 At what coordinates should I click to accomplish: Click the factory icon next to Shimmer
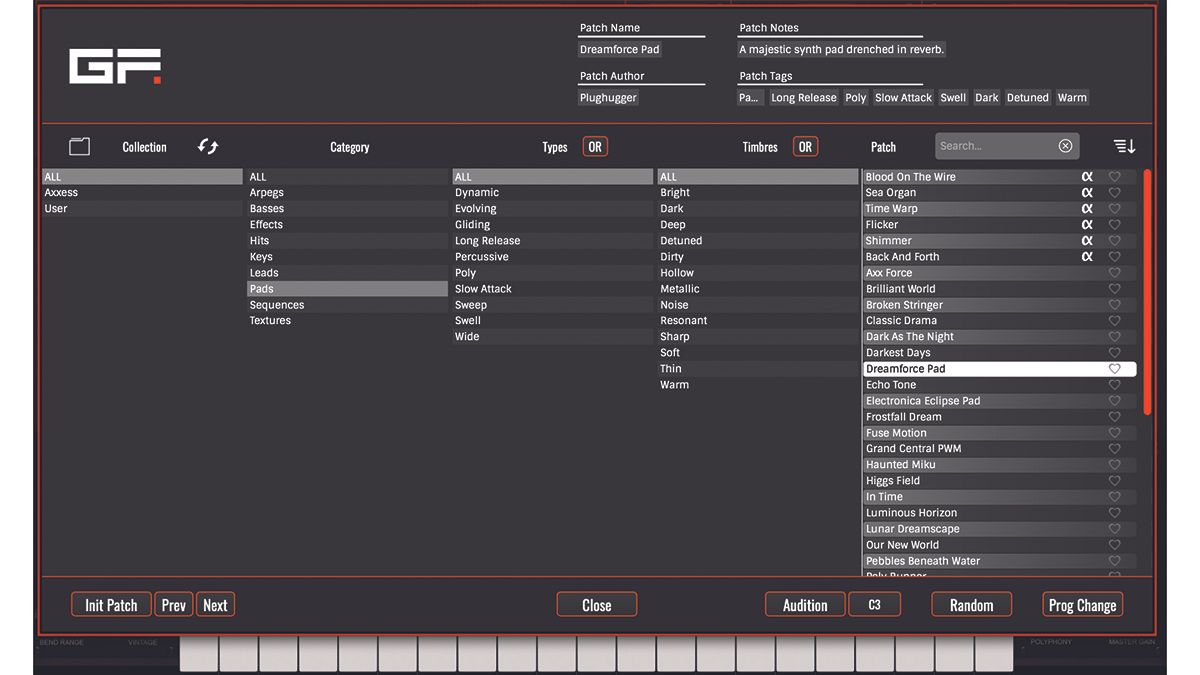click(x=1087, y=240)
